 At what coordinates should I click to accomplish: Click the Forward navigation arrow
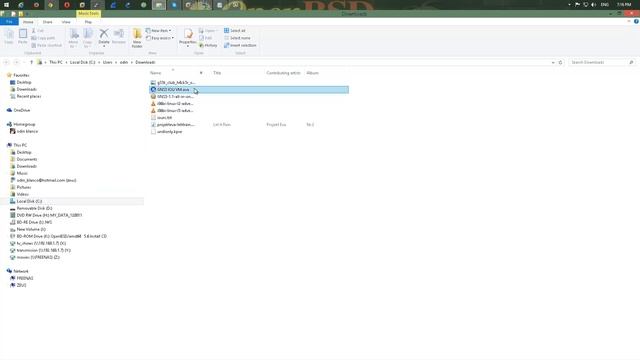coord(16,62)
